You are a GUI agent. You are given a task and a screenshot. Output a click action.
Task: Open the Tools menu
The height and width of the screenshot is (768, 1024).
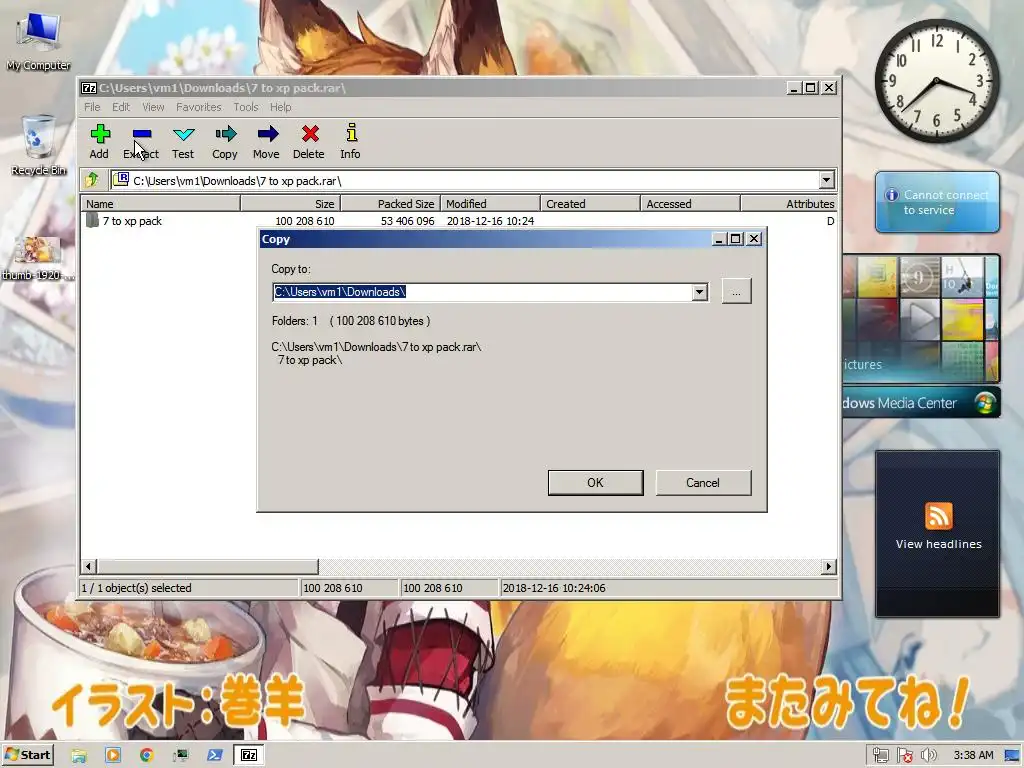coord(246,107)
